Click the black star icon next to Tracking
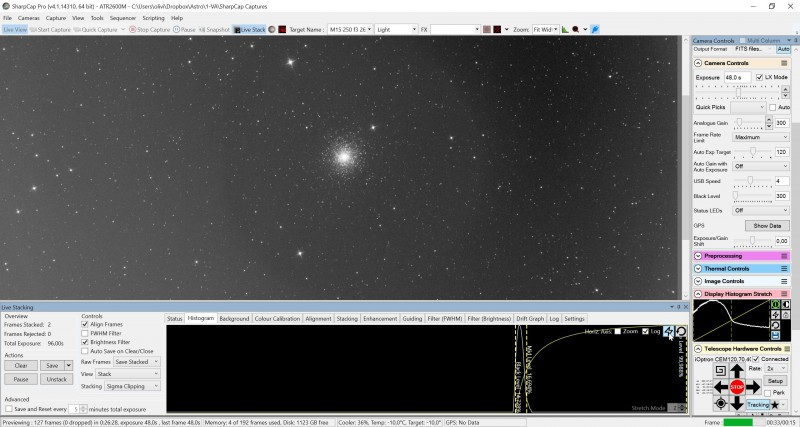 click(774, 405)
